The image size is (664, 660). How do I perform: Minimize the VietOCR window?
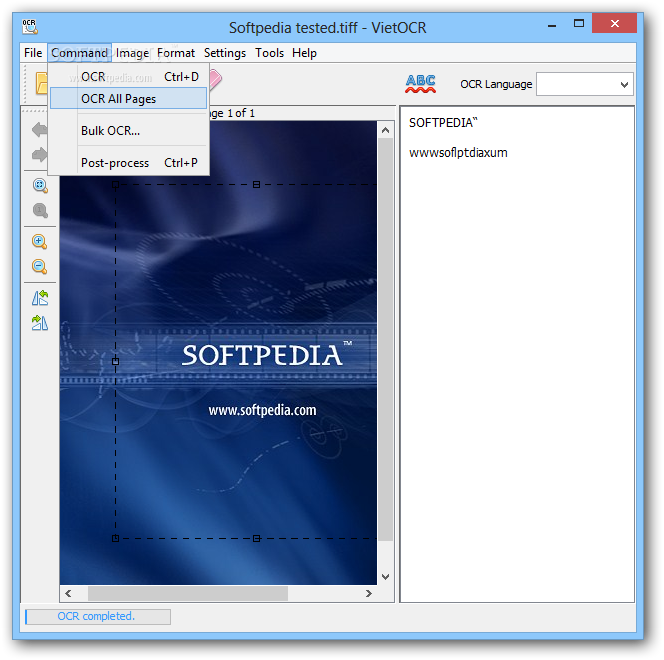pos(552,25)
